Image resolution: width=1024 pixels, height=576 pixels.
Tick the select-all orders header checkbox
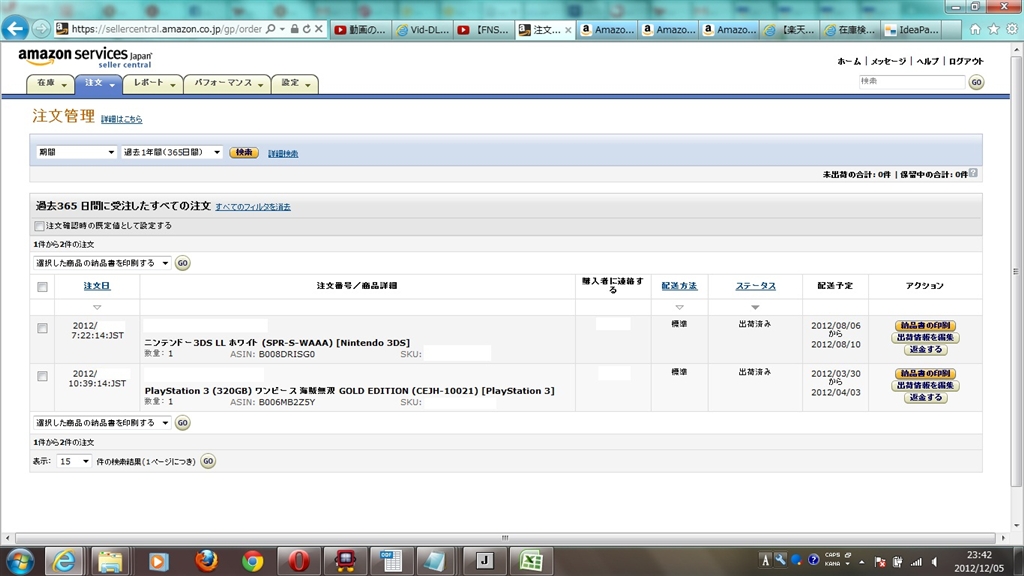coord(42,287)
